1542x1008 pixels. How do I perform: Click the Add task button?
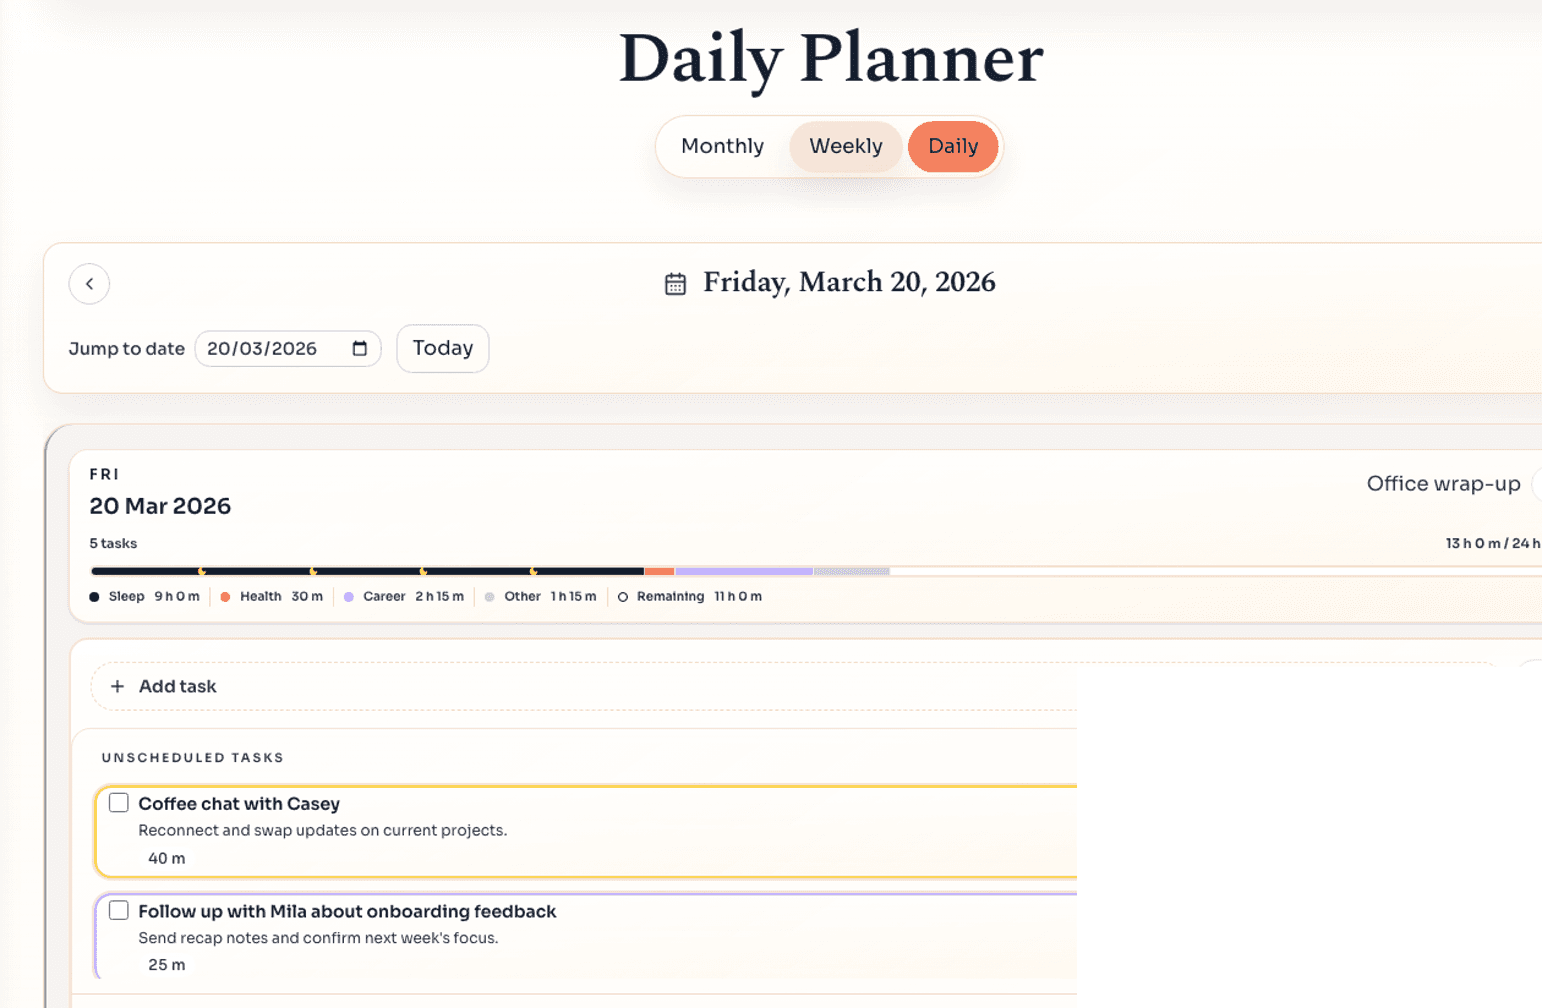tap(177, 686)
